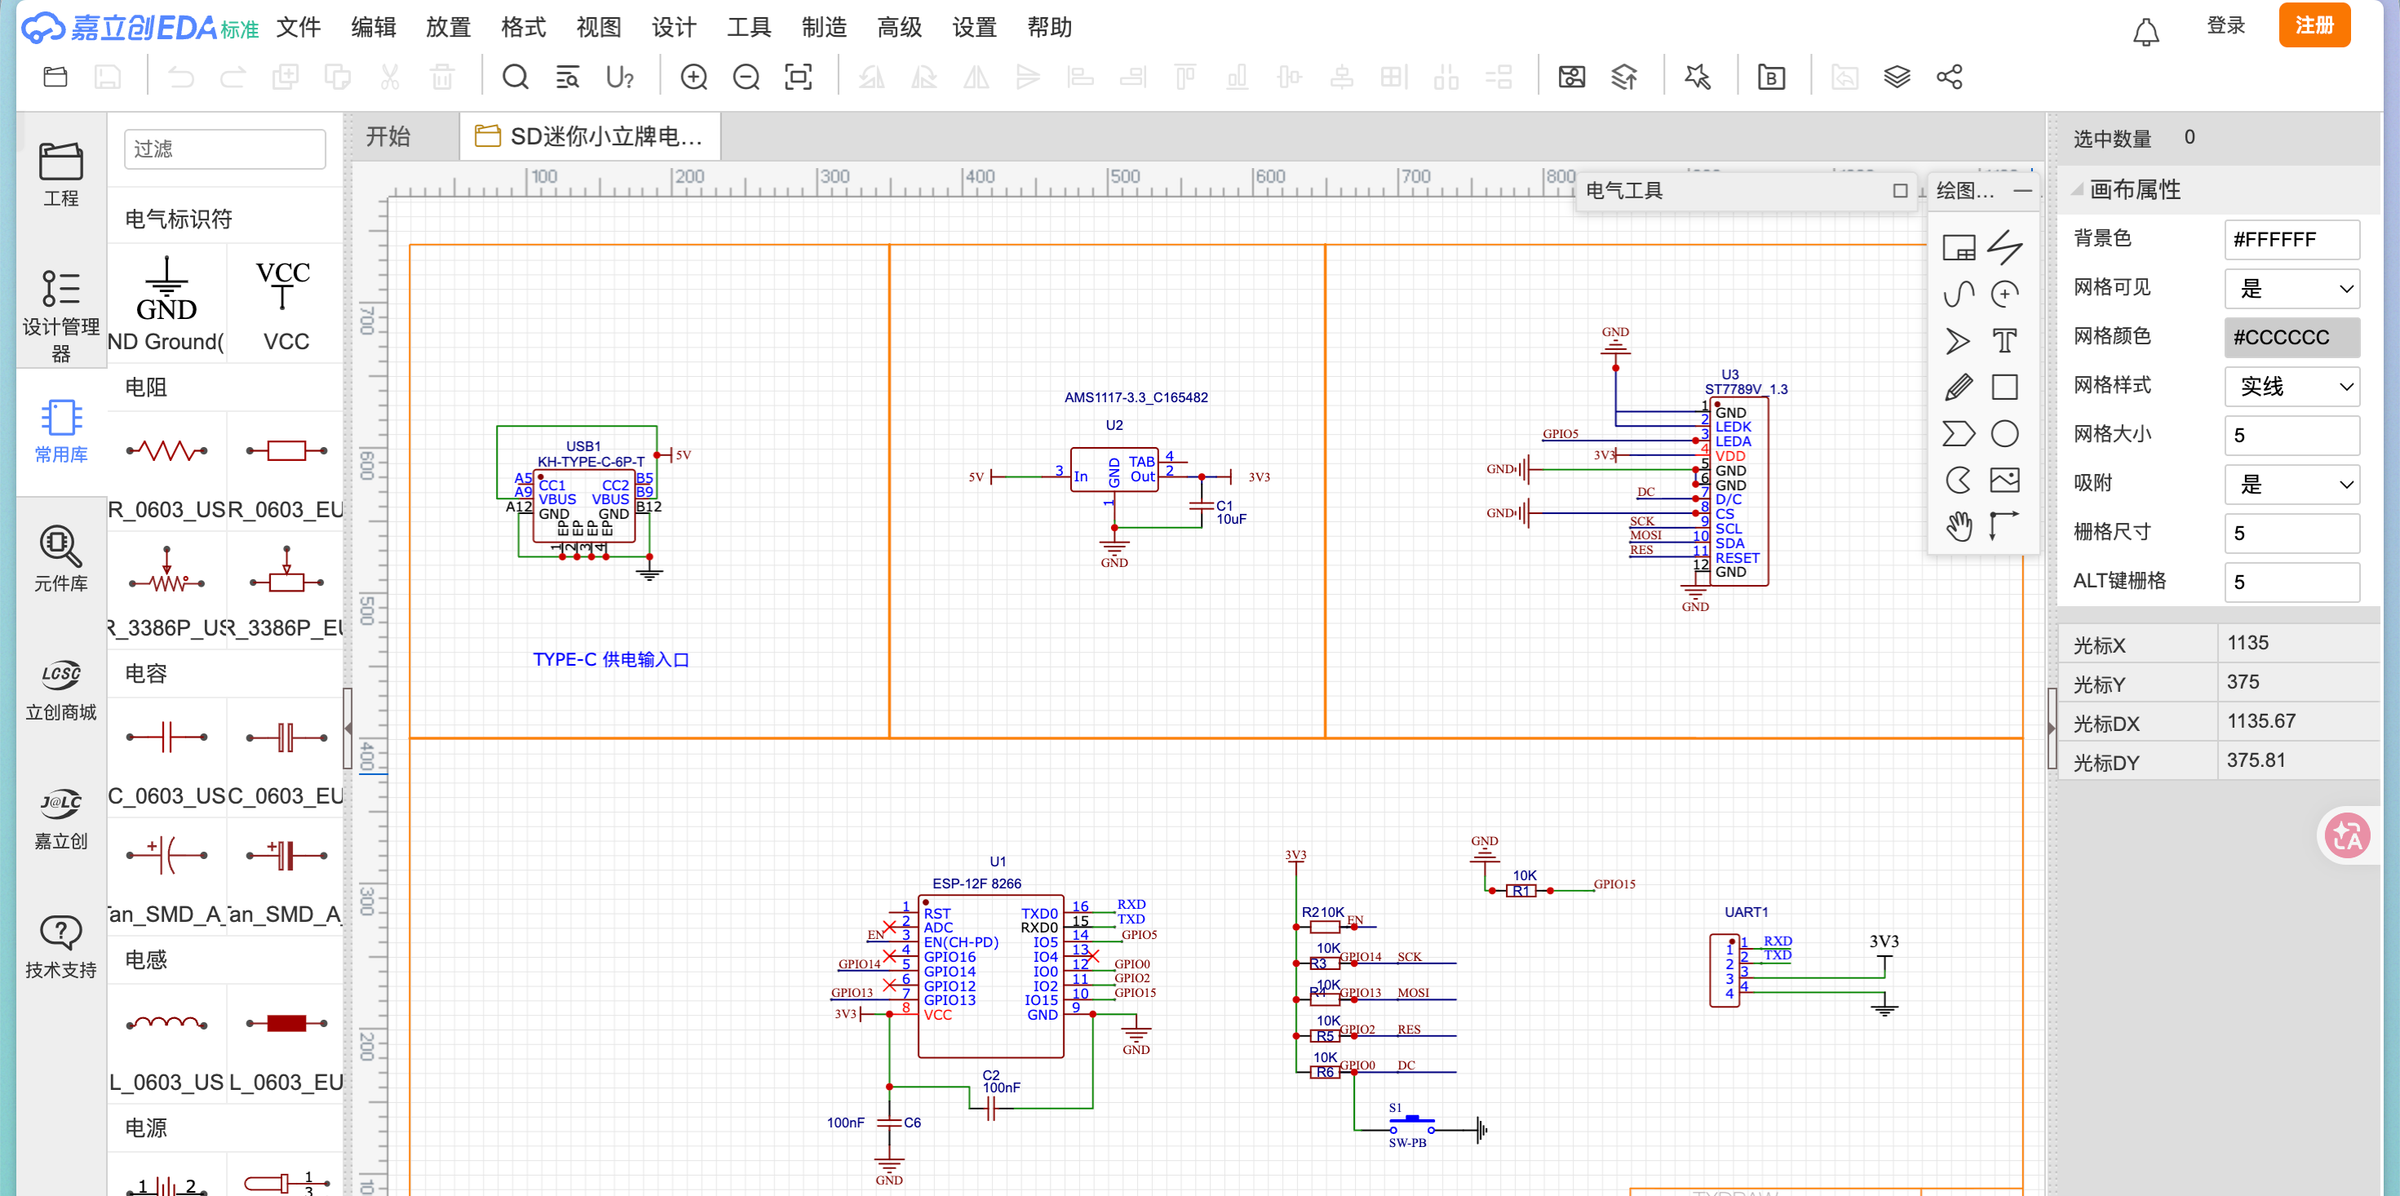Open the 嘉立创 sidebar item
The height and width of the screenshot is (1196, 2400).
click(61, 818)
